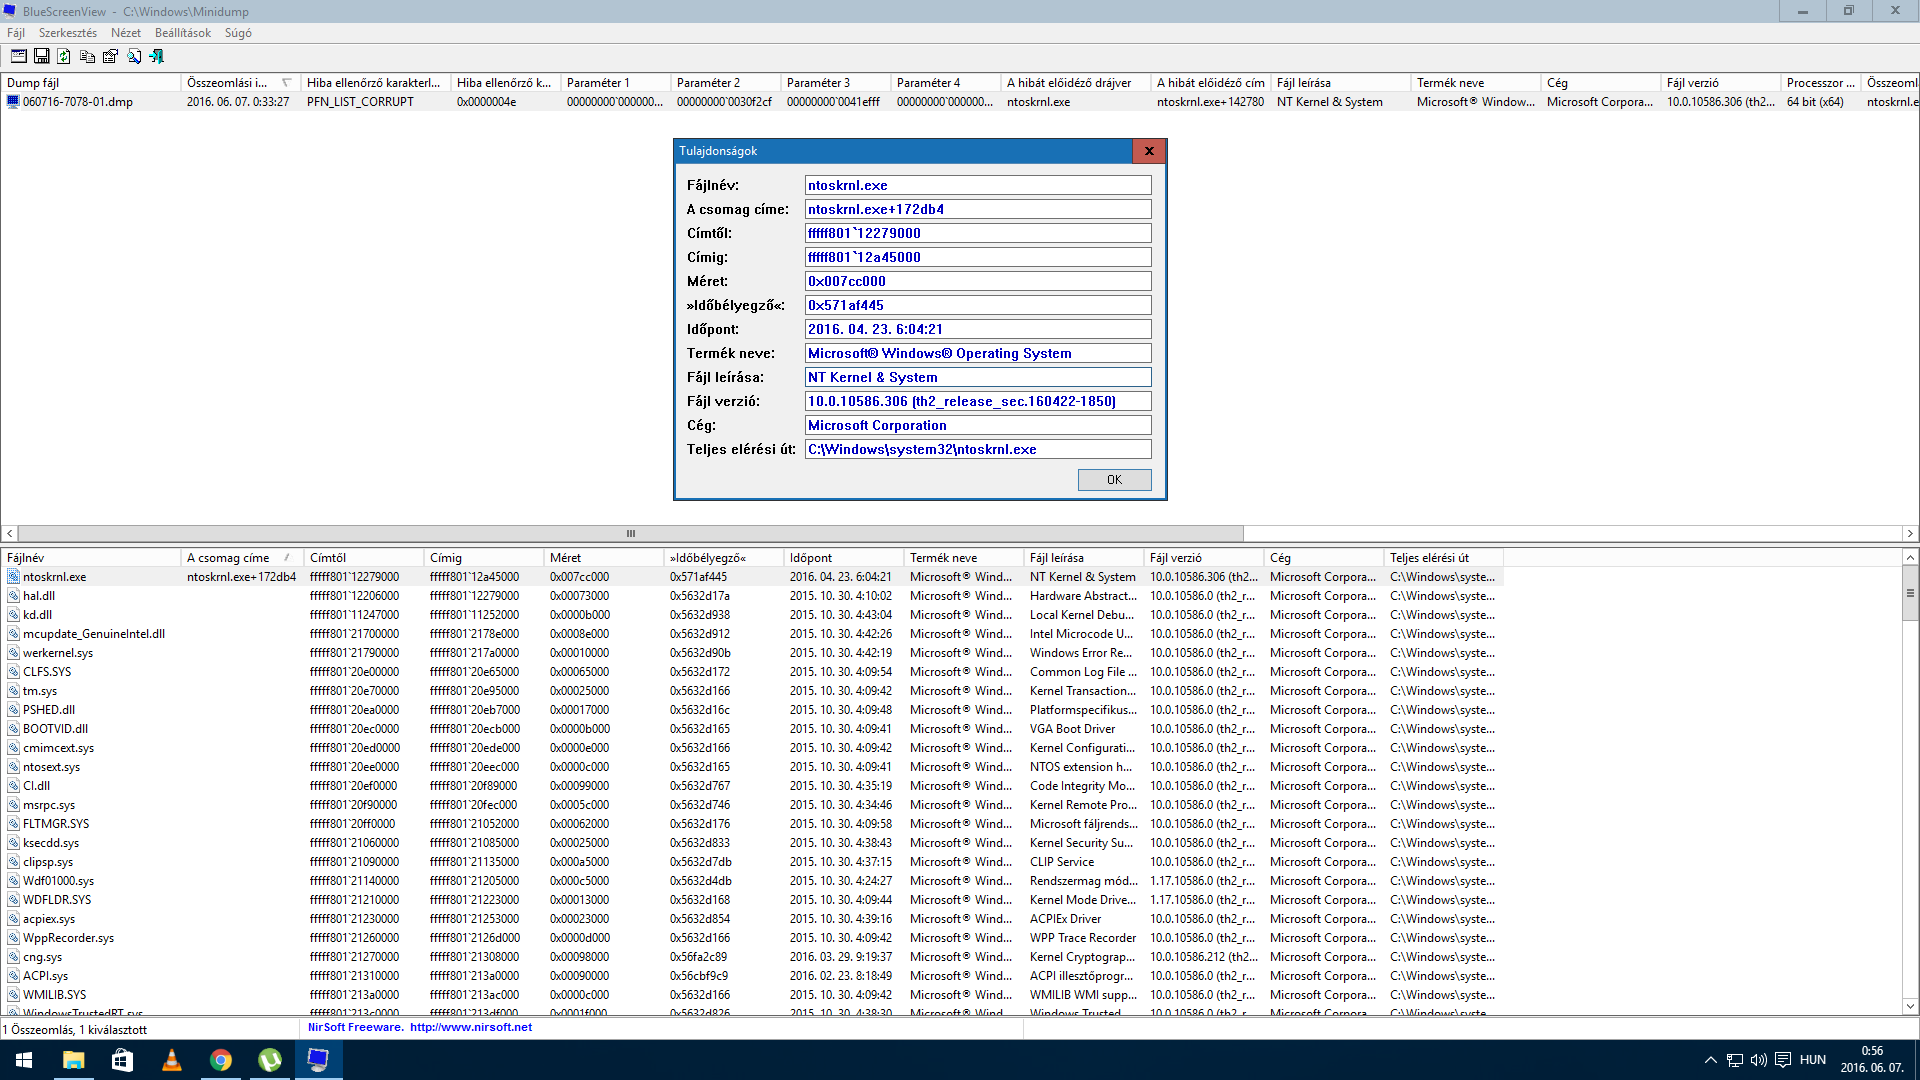Click the upper pane horizontal scrollbar thumb

[630, 534]
